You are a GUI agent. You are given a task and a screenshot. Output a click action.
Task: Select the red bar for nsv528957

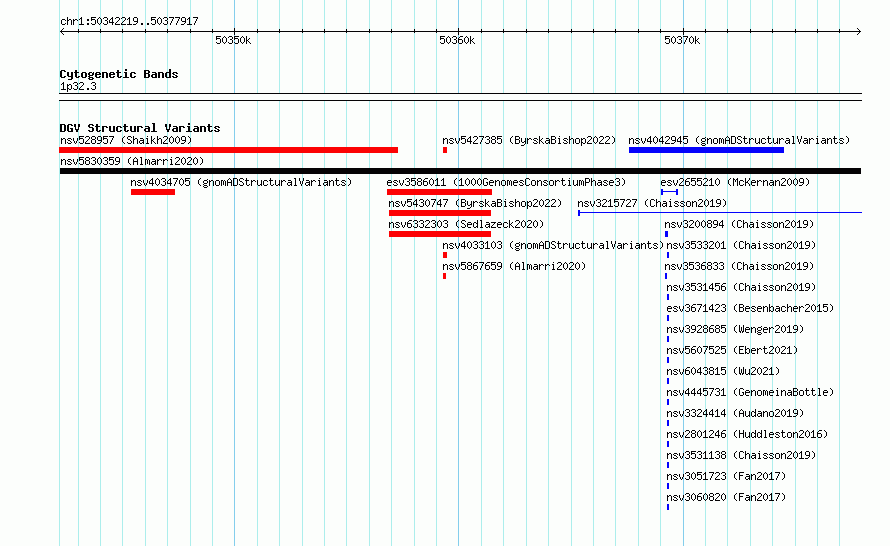click(229, 150)
